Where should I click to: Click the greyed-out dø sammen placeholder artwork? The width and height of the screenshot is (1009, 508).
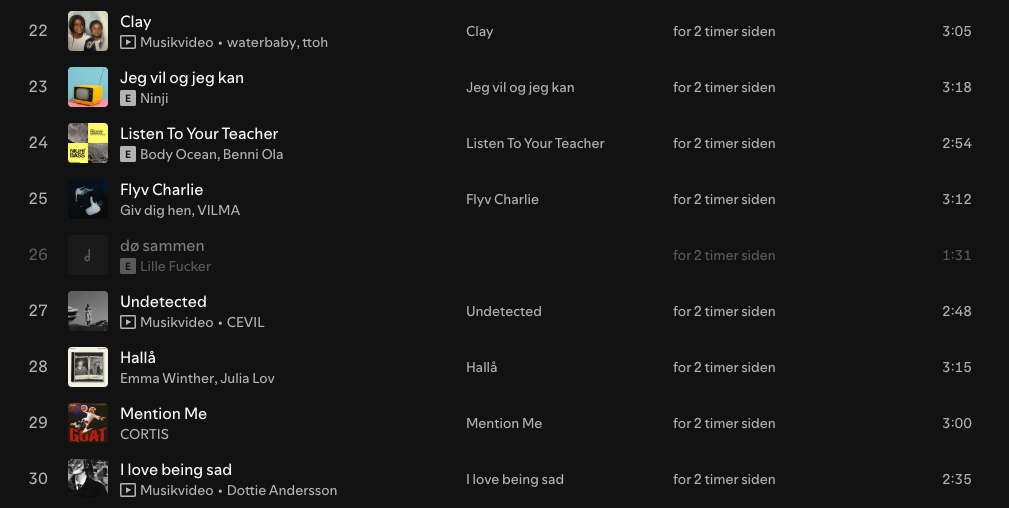88,255
